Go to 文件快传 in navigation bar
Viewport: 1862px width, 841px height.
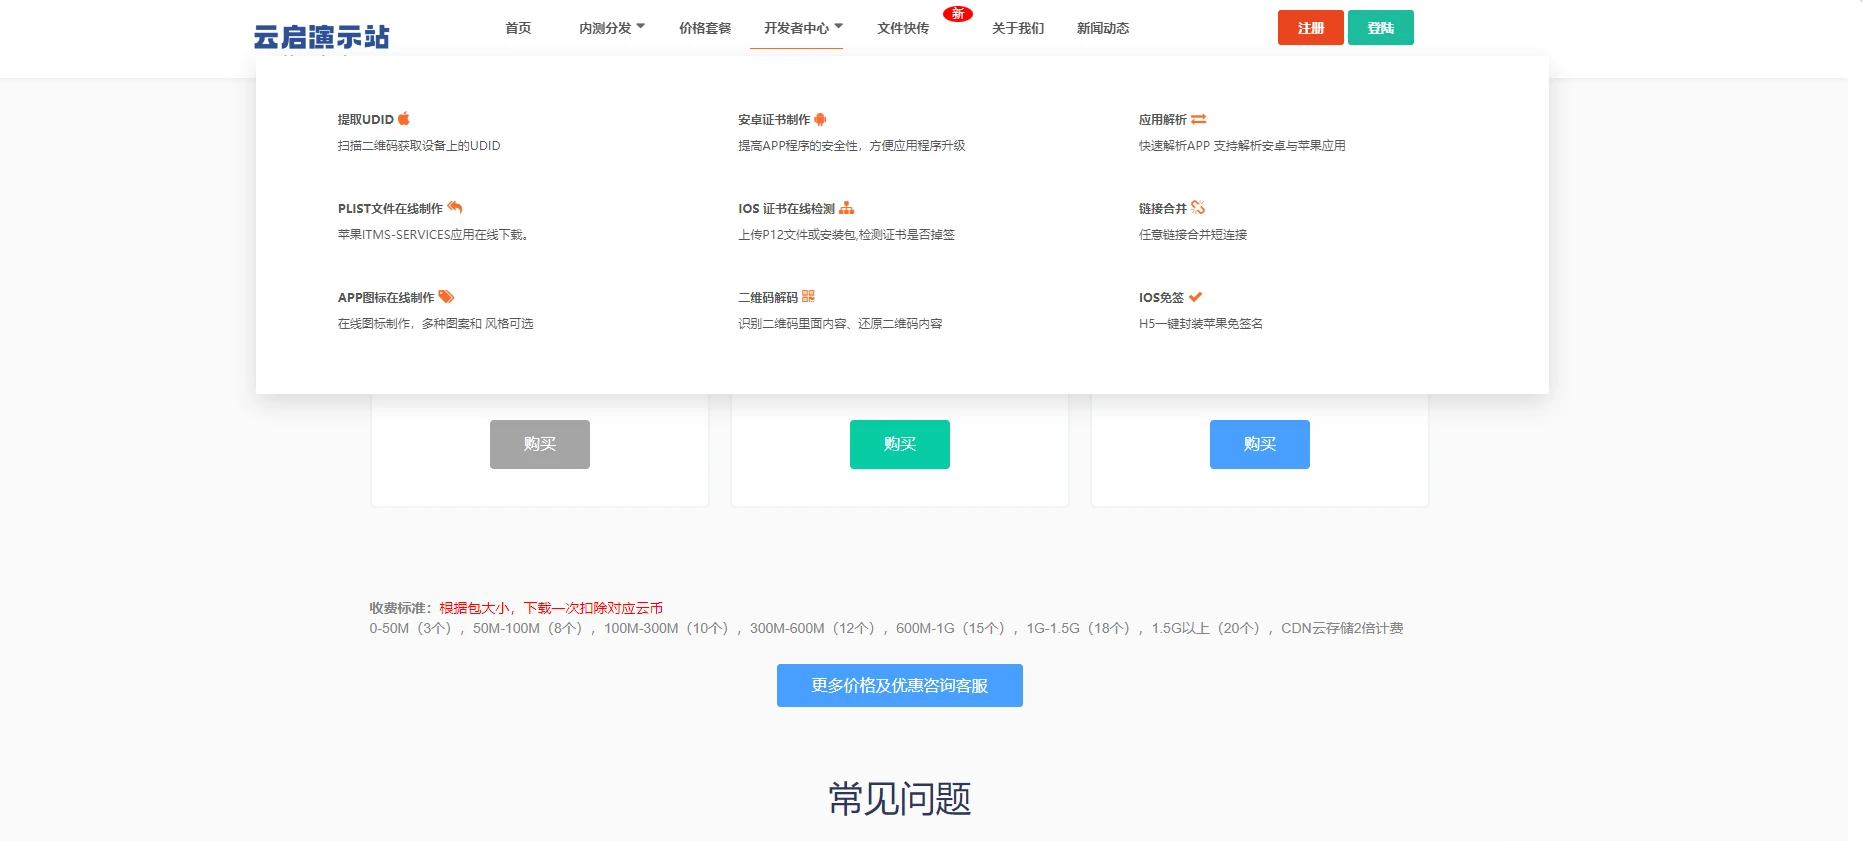903,28
